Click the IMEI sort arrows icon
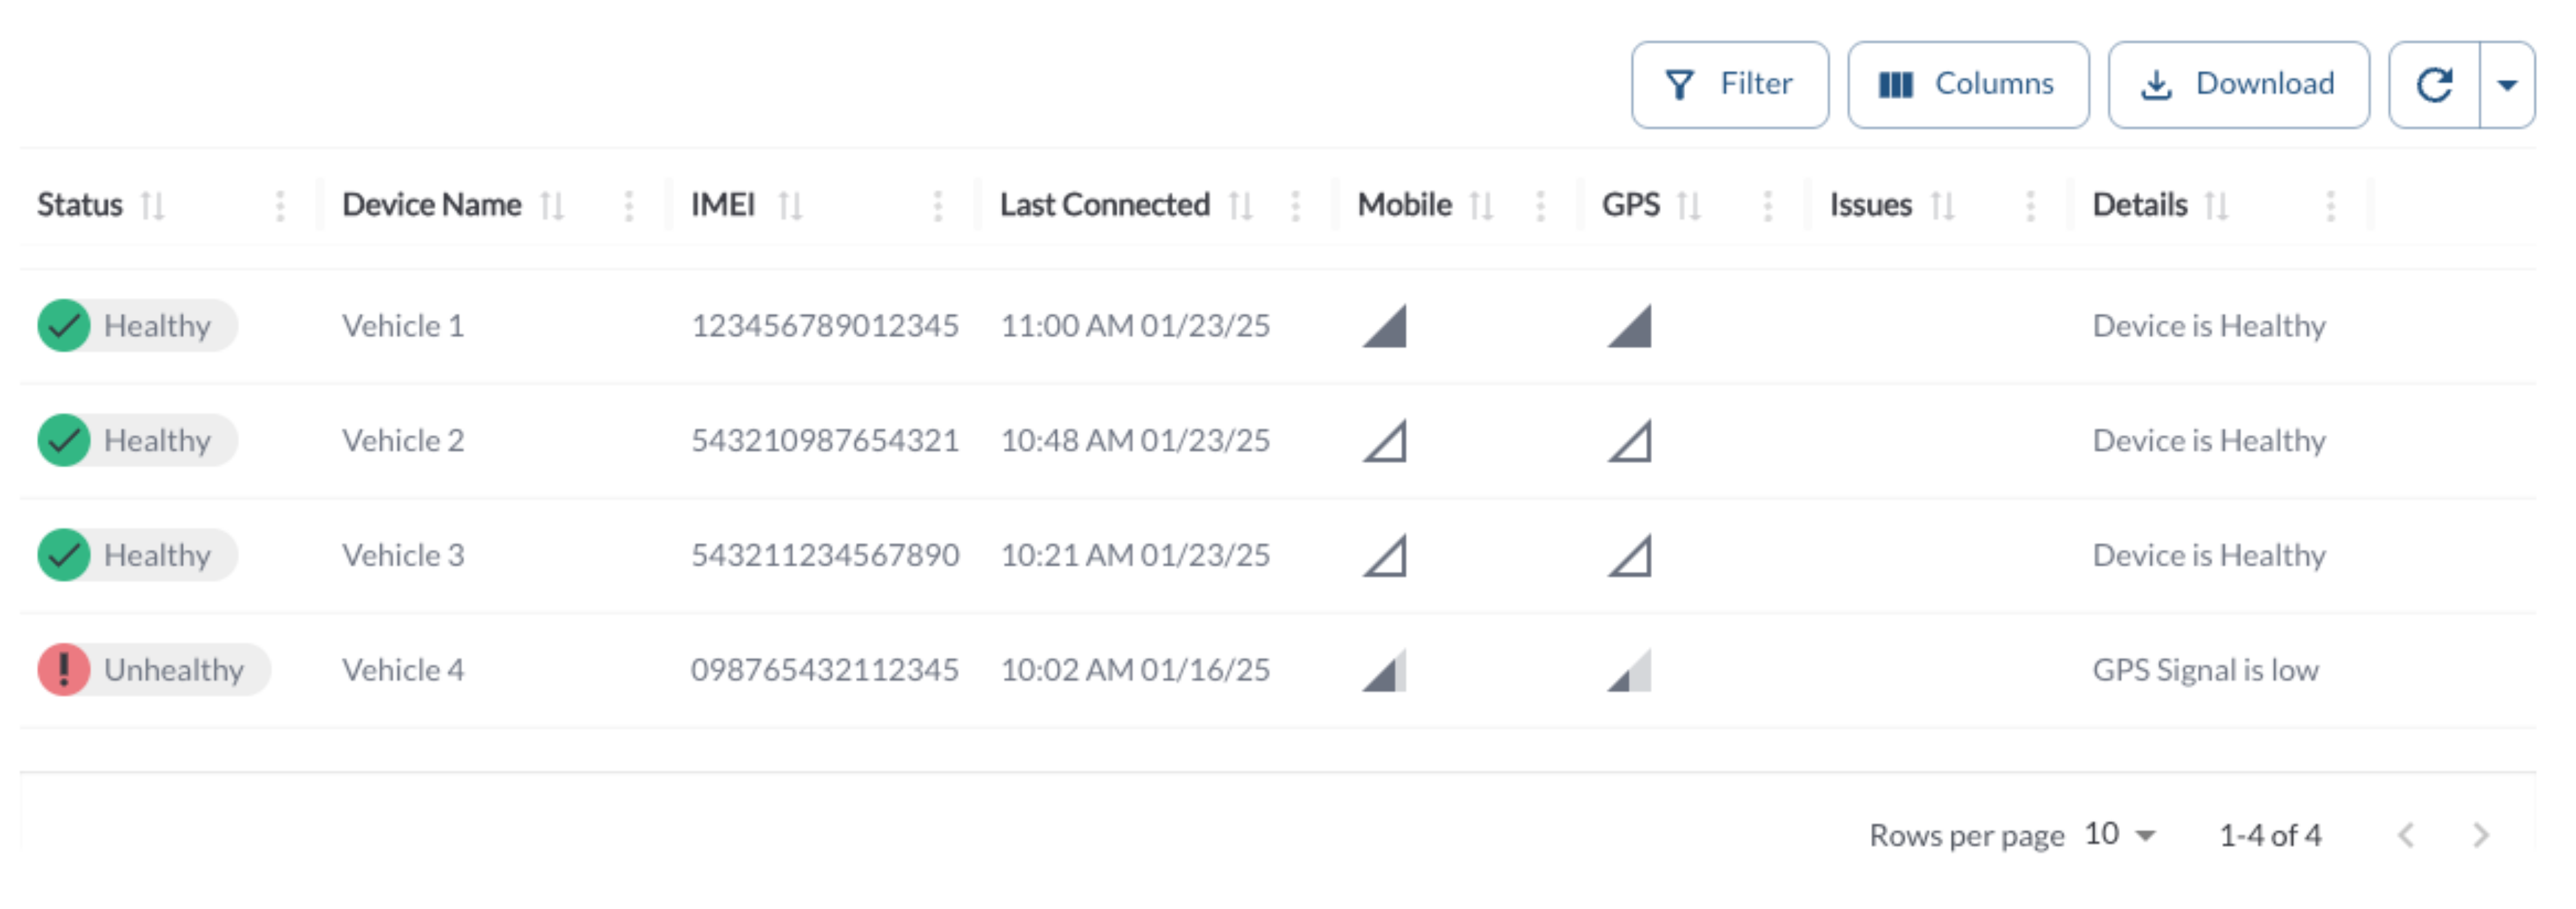Screen dimensions: 2576x909 790,206
